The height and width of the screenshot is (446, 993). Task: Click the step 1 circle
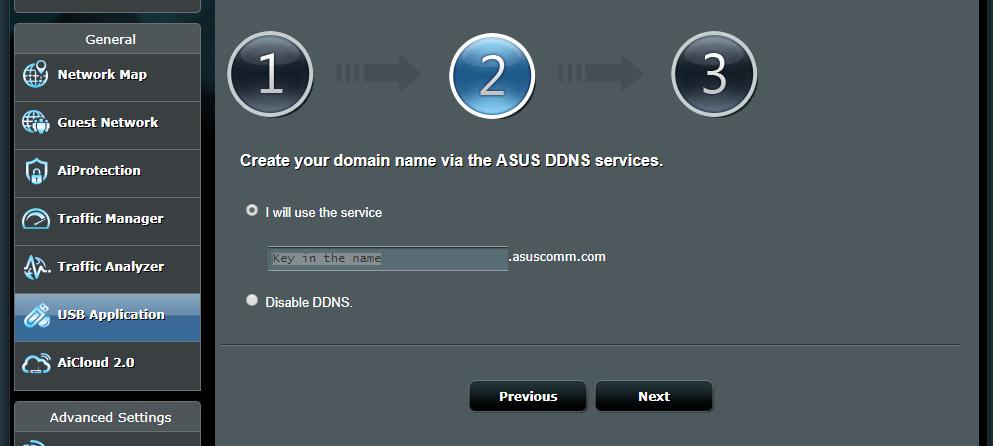coord(270,74)
